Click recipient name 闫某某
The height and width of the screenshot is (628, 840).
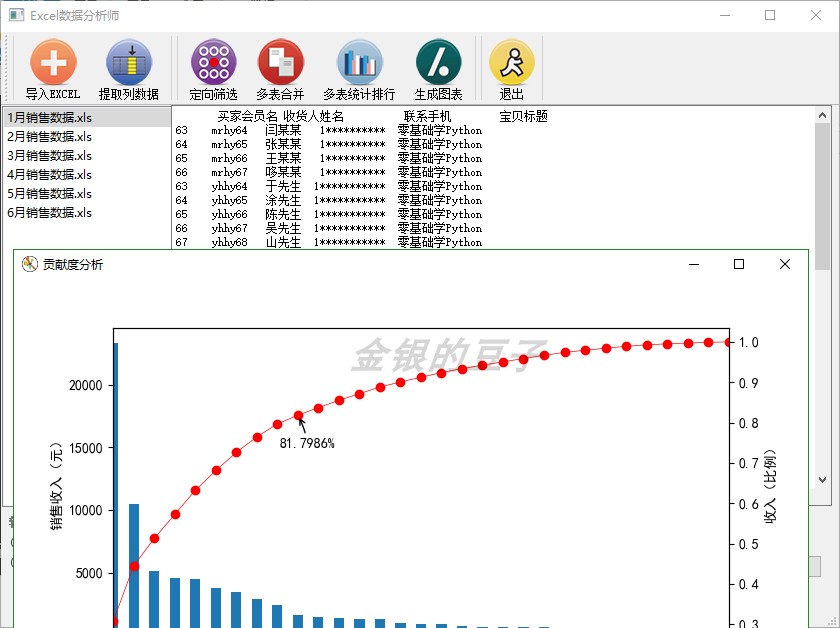(283, 130)
